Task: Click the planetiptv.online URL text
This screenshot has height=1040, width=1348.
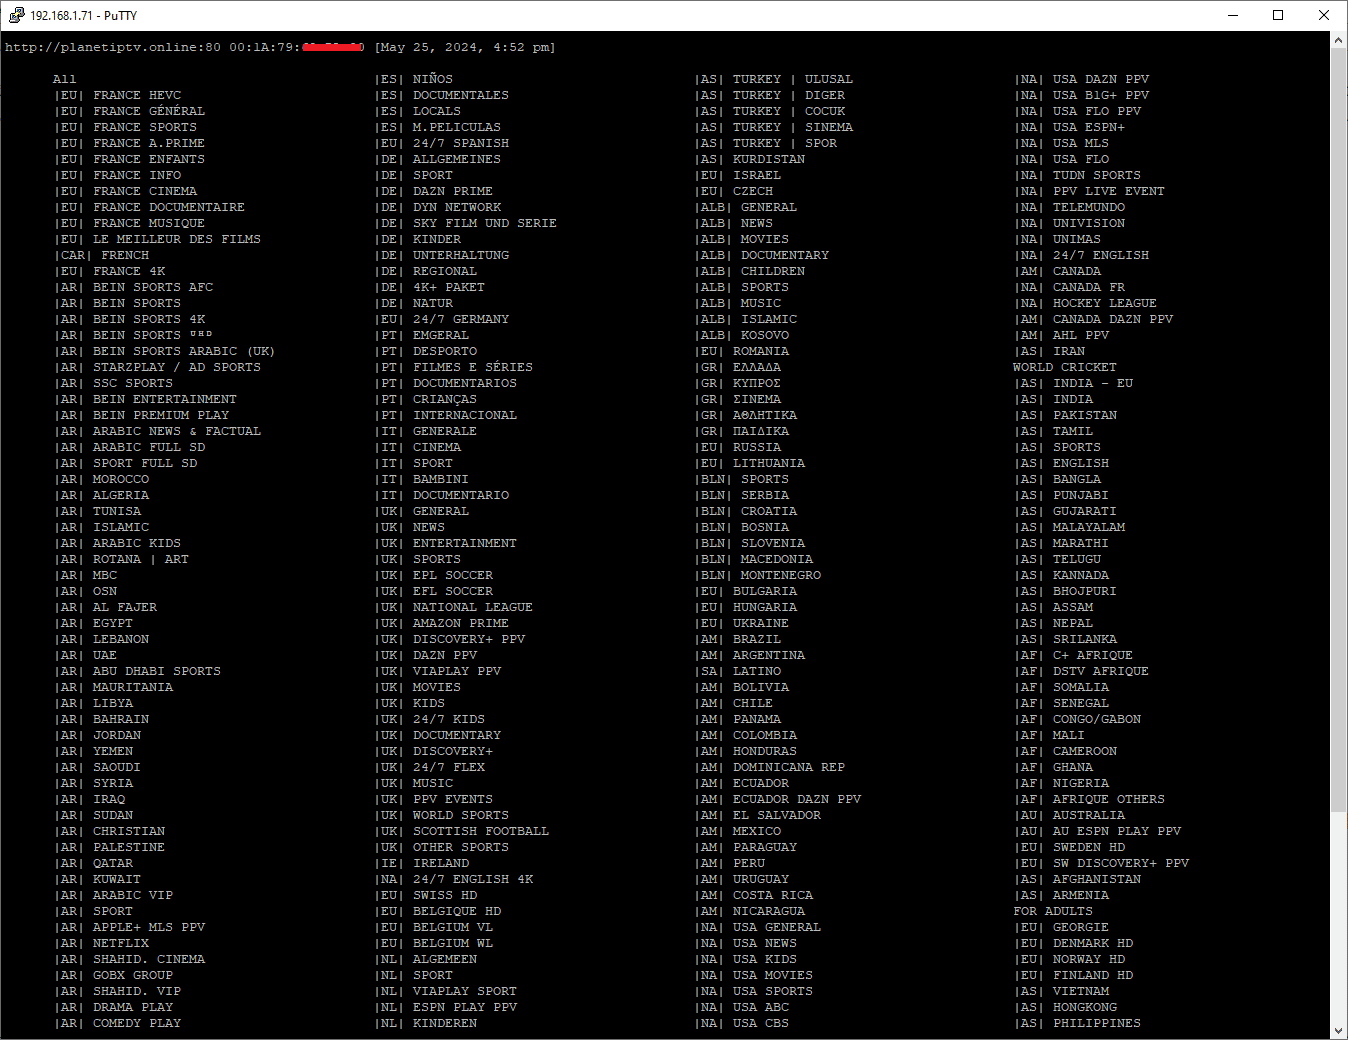Action: tap(113, 47)
